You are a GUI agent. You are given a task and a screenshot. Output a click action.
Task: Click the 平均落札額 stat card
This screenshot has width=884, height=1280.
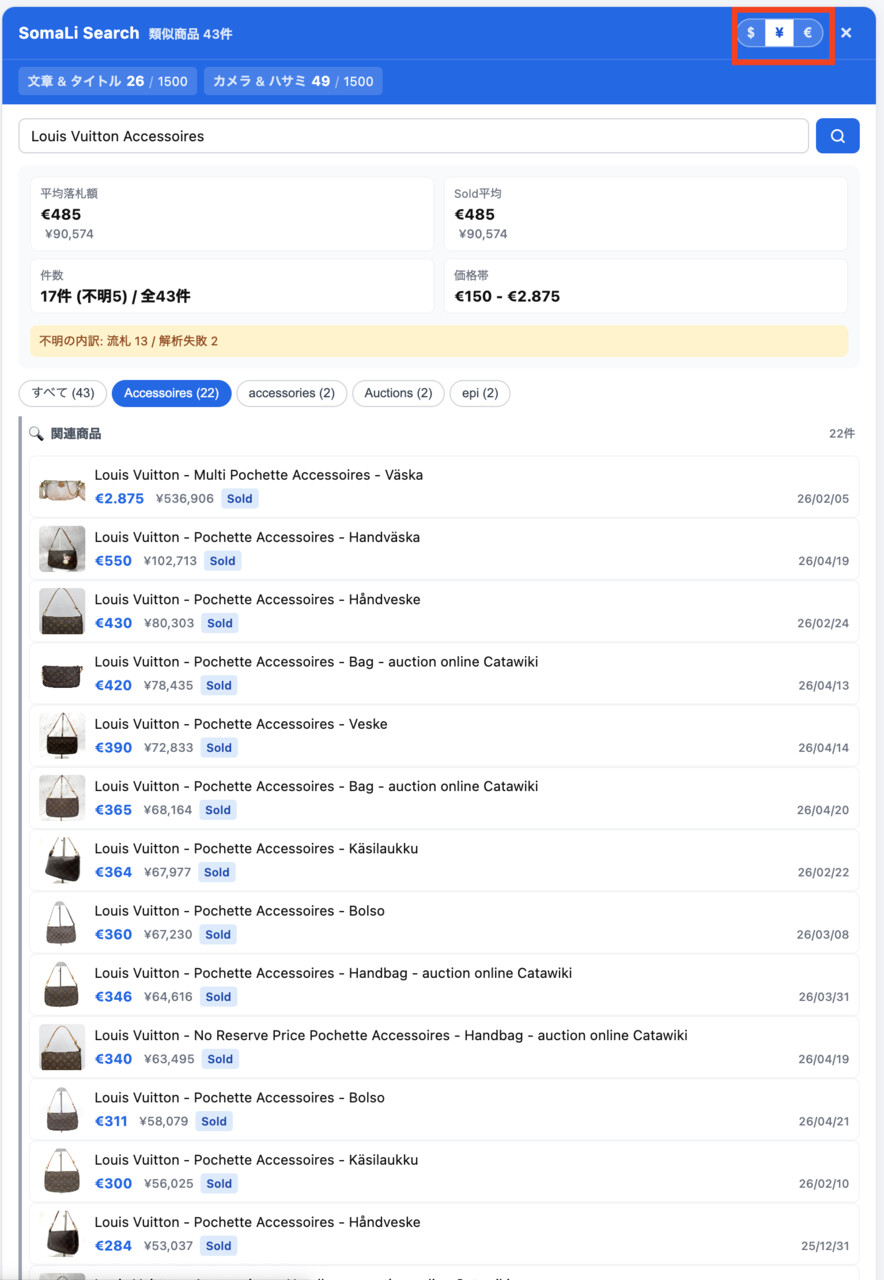coord(232,214)
